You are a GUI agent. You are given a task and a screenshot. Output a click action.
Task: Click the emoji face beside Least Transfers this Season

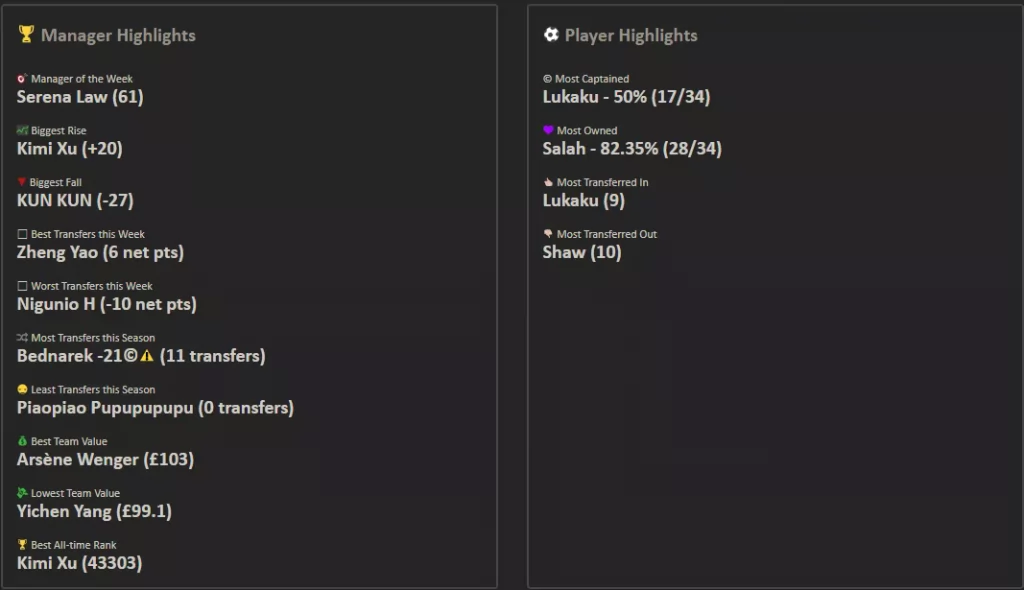22,390
